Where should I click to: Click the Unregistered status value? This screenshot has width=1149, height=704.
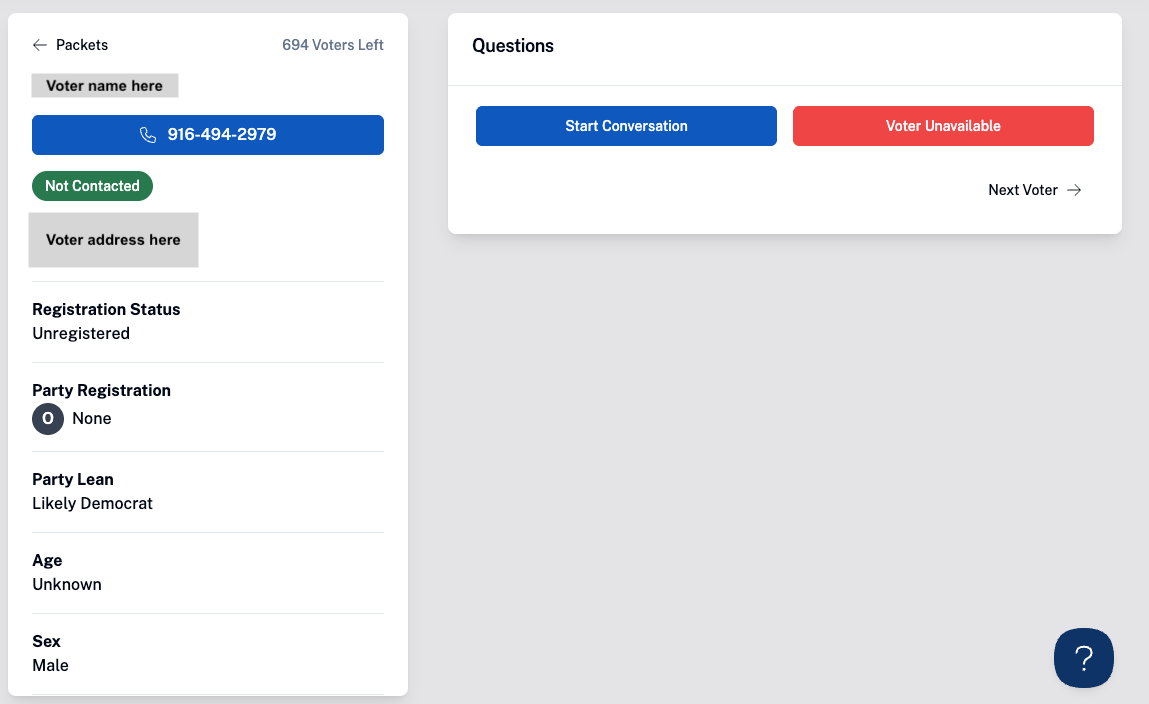[x=81, y=334]
